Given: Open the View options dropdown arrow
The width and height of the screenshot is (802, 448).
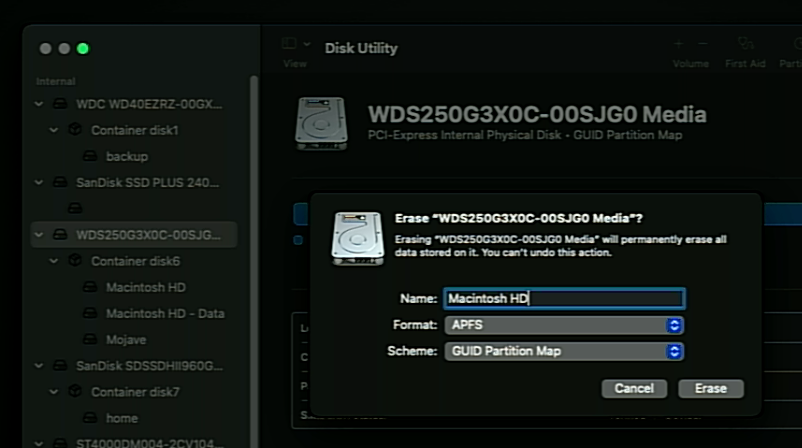Looking at the screenshot, I should [307, 44].
